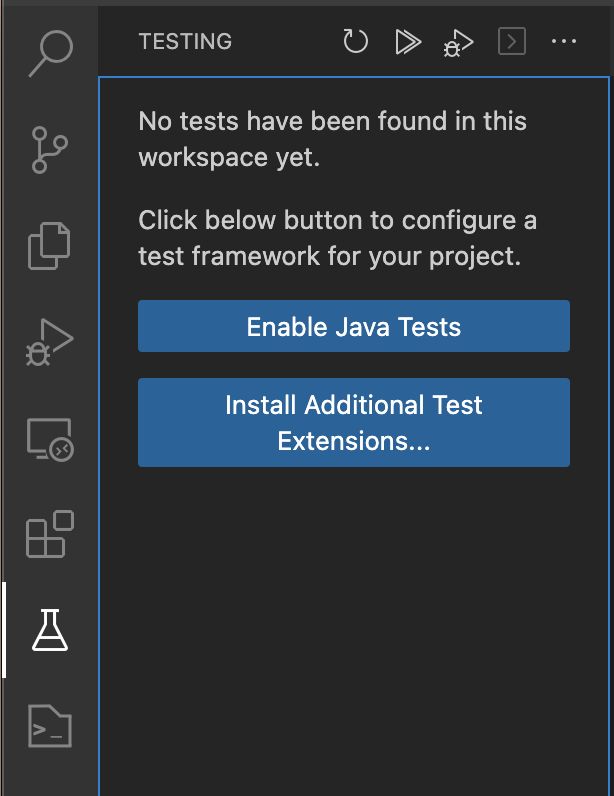
Task: Show test output terminal icon
Action: coord(512,42)
